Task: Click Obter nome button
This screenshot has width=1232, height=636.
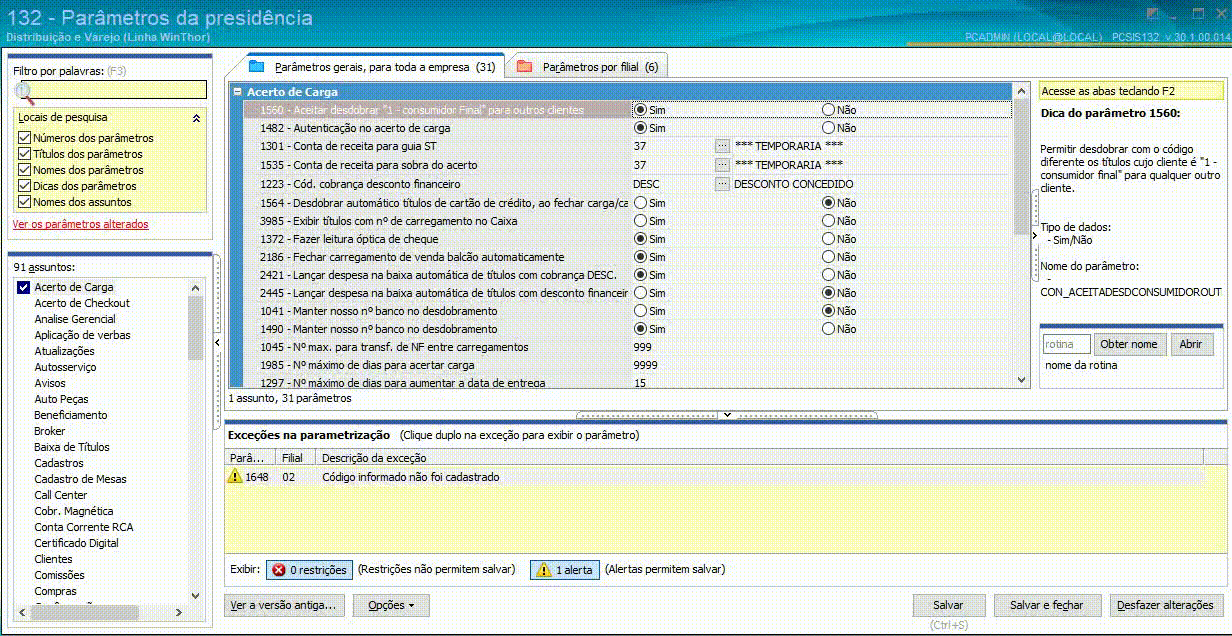Action: (1129, 344)
